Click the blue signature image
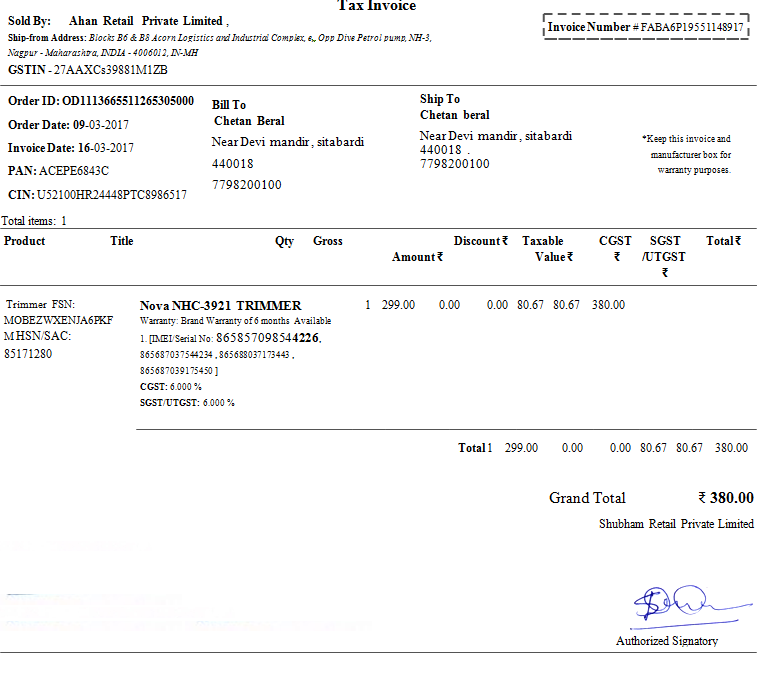Image resolution: width=781 pixels, height=700 pixels. point(692,606)
